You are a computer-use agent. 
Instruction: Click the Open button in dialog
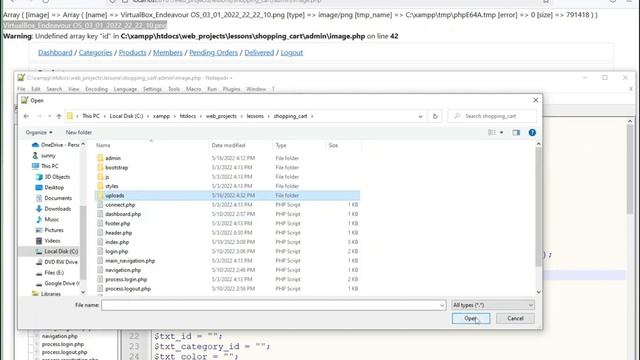point(471,318)
